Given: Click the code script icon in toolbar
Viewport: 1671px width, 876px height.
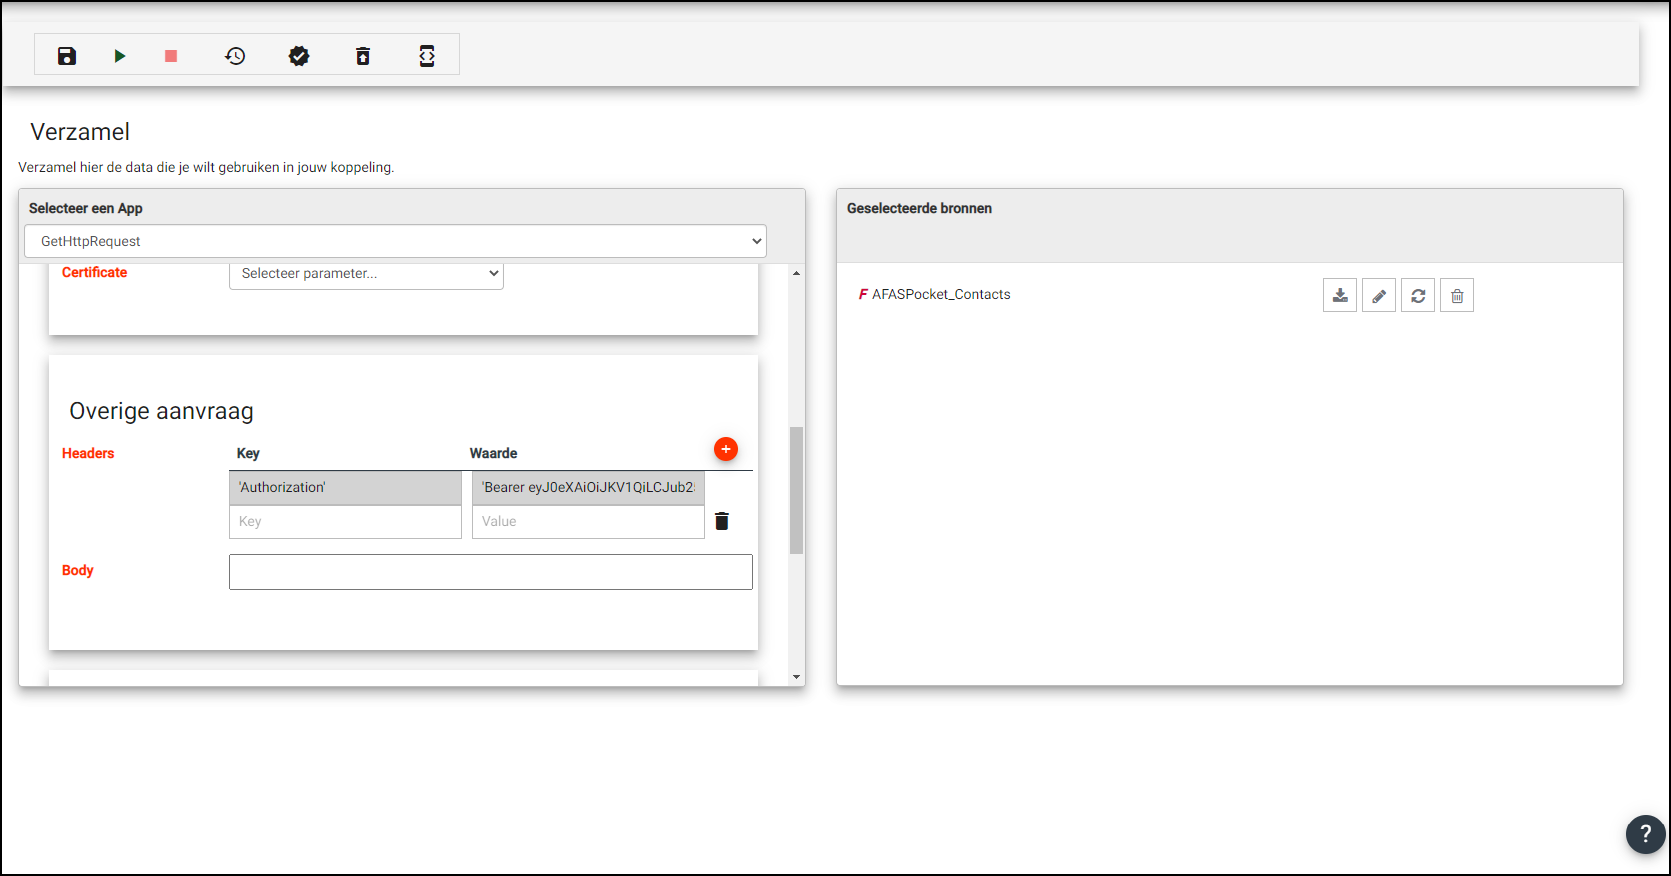Looking at the screenshot, I should point(427,56).
